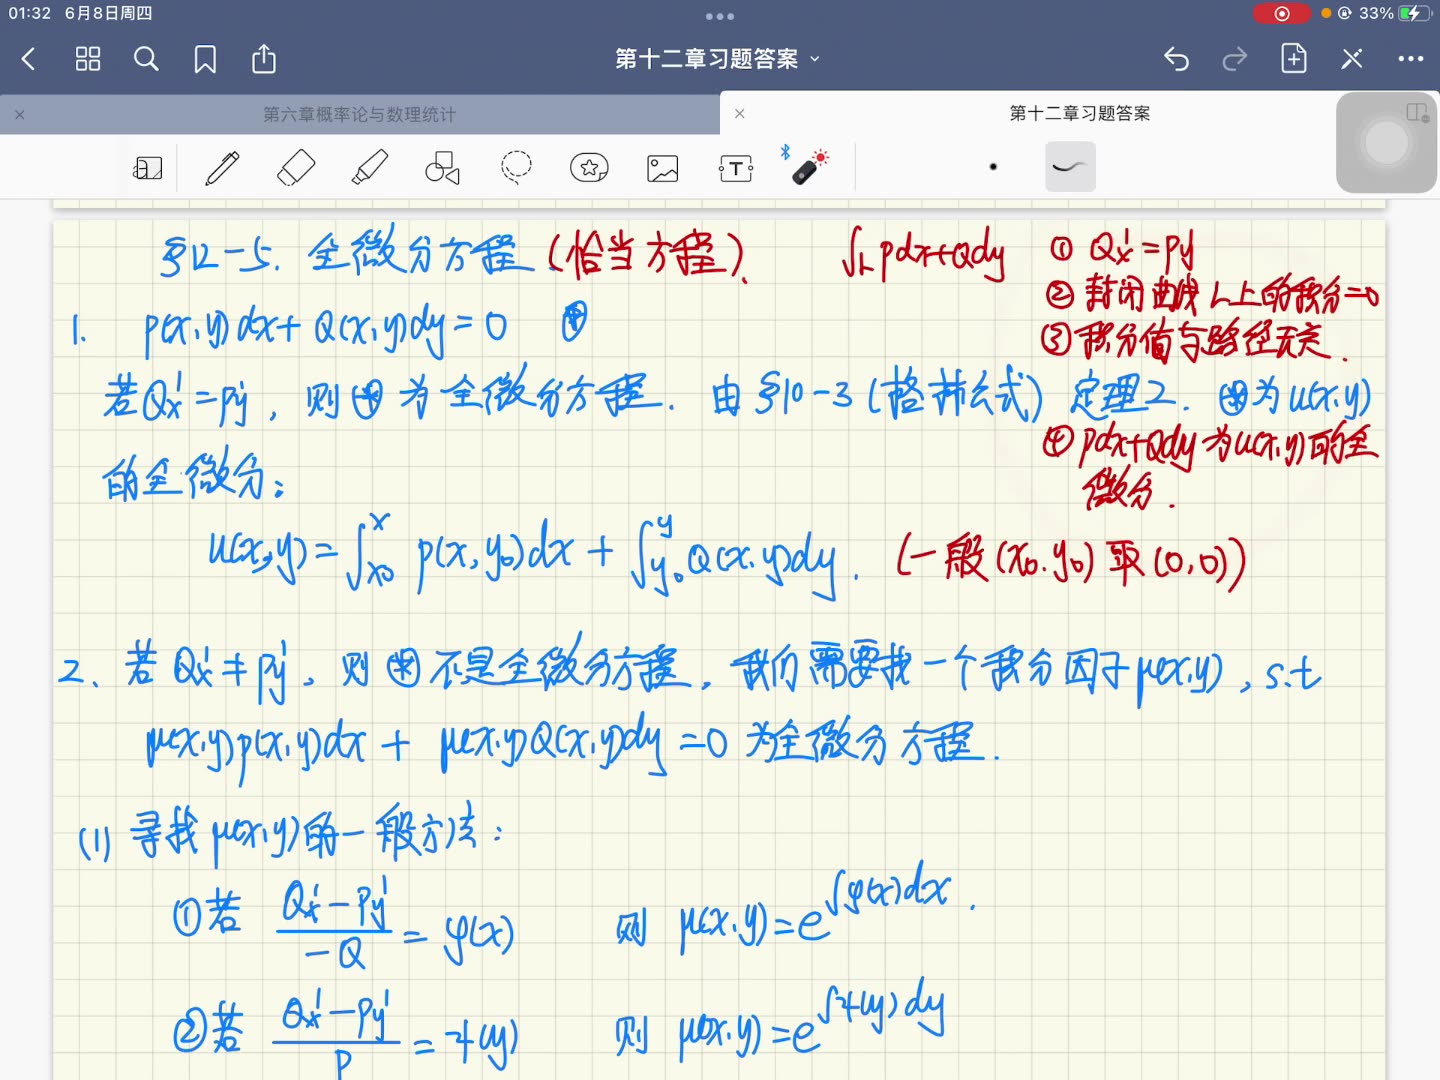Open the share and export menu
The width and height of the screenshot is (1440, 1080).
click(264, 58)
